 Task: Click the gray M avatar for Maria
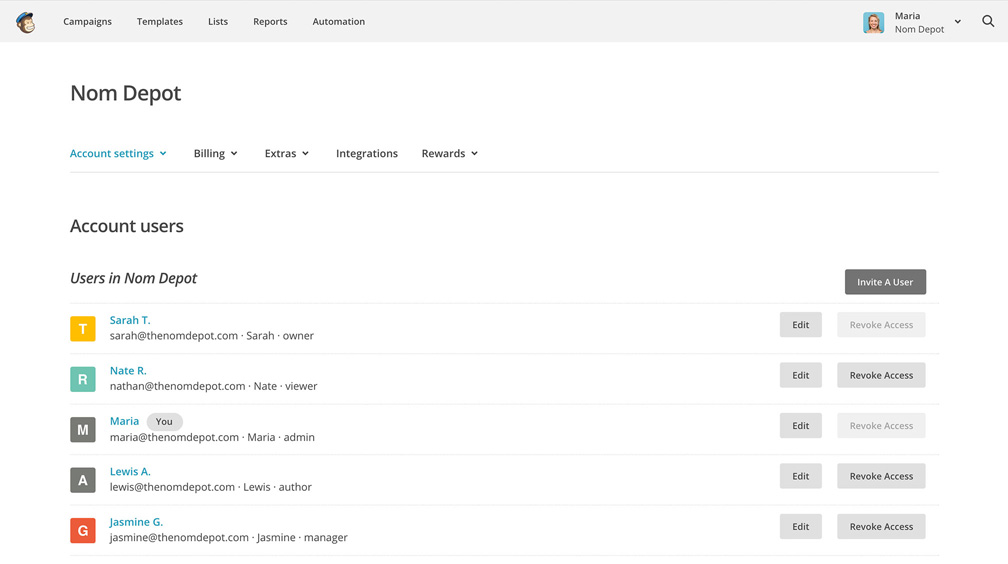(83, 429)
